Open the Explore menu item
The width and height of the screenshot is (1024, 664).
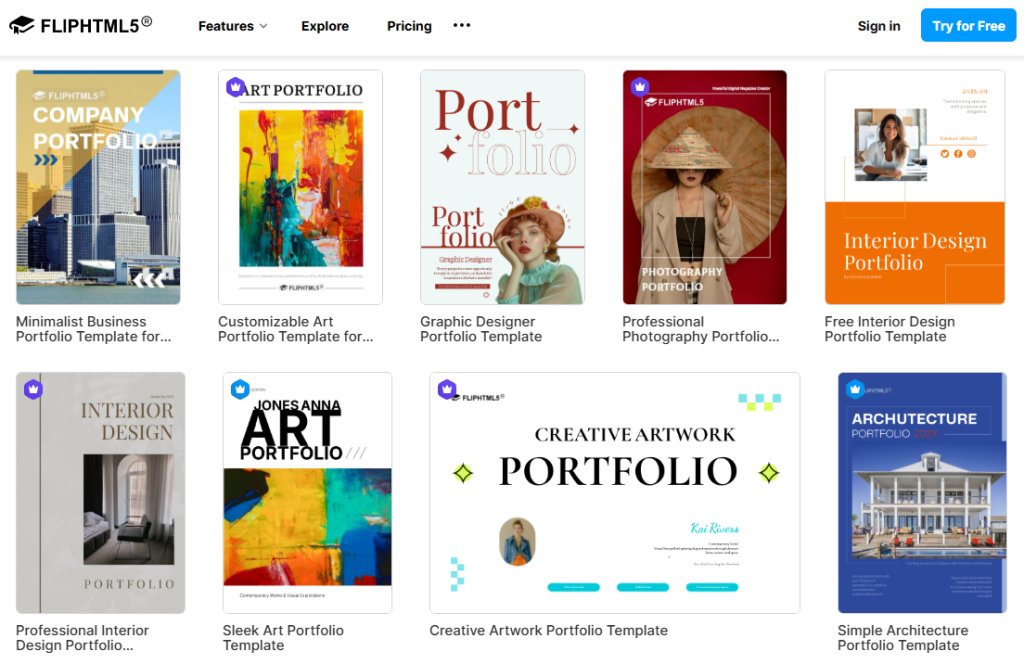tap(324, 26)
